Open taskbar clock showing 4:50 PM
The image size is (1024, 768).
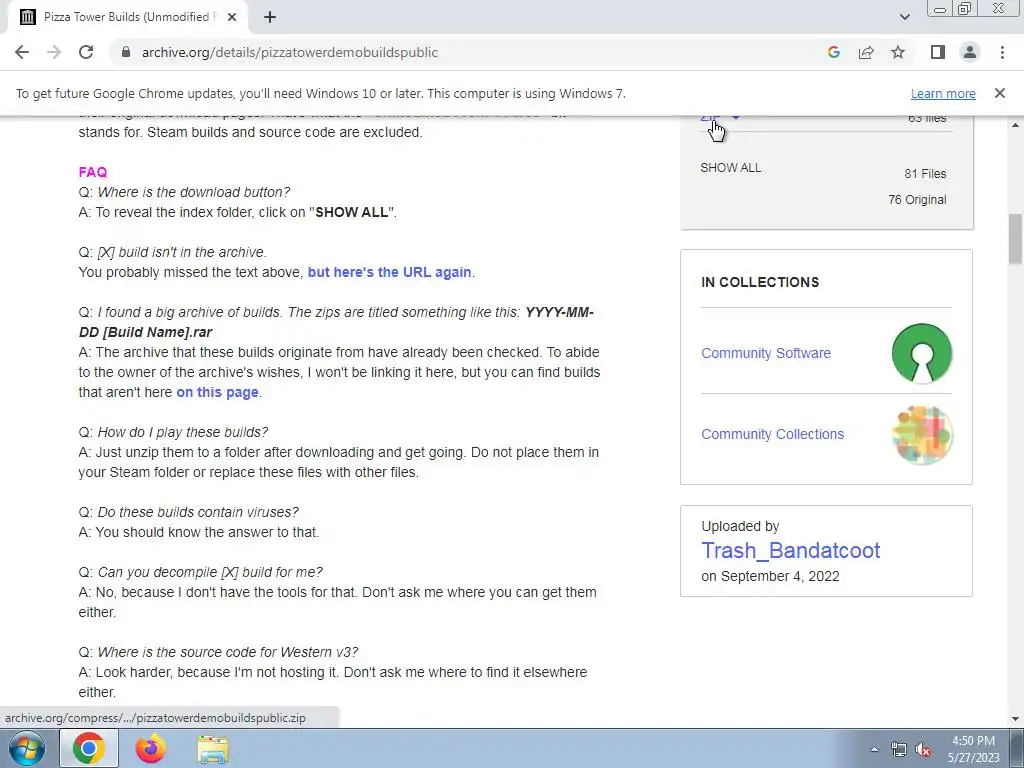[973, 749]
